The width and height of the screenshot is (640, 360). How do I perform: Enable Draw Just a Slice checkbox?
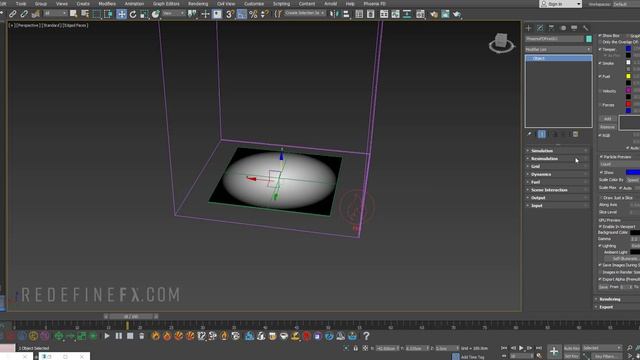click(601, 198)
